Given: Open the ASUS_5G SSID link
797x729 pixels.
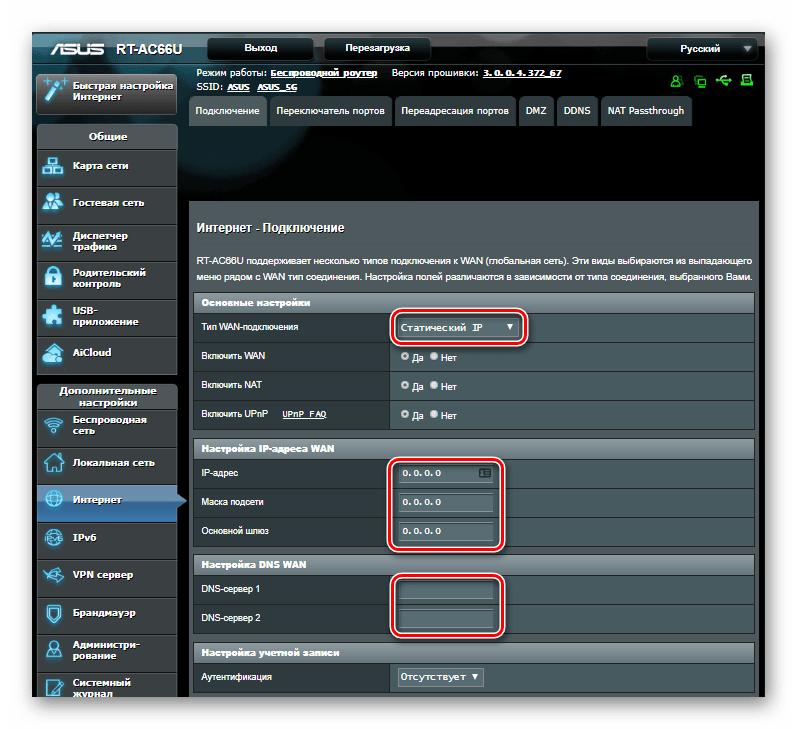Looking at the screenshot, I should point(277,87).
